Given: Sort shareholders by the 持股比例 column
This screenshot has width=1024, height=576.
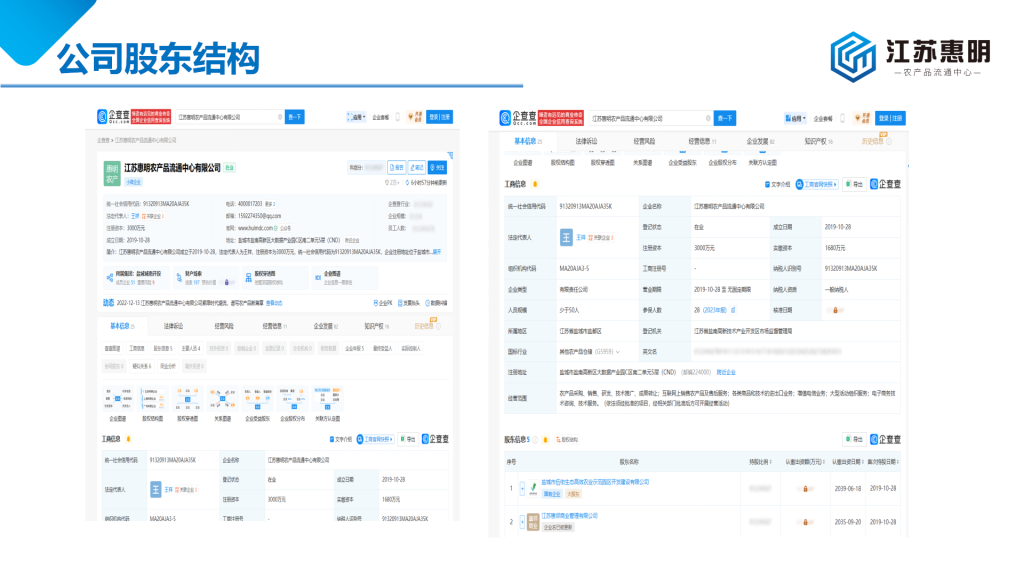Looking at the screenshot, I should click(x=760, y=462).
